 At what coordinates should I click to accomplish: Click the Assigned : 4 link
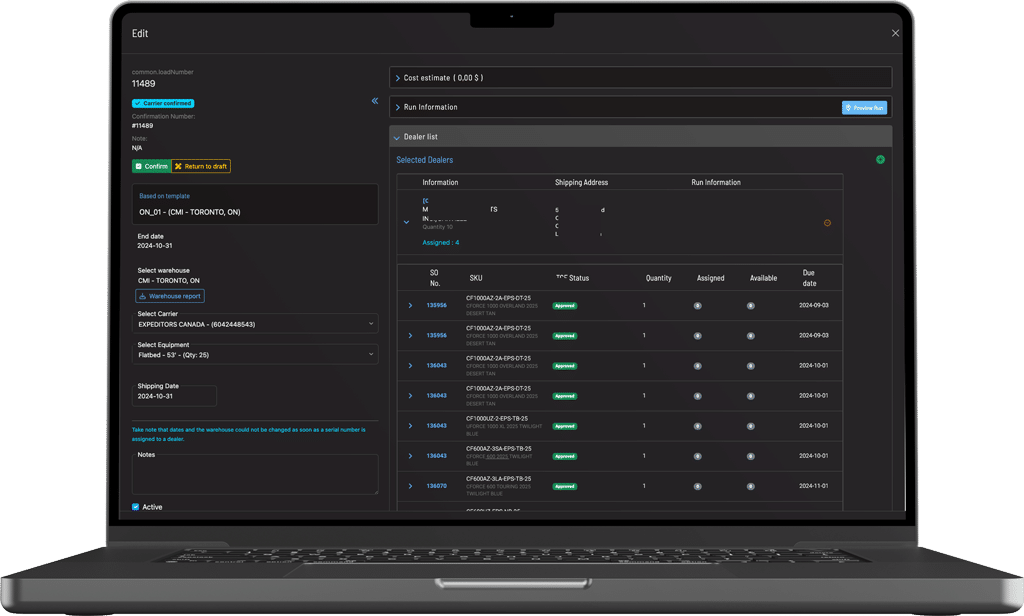pyautogui.click(x=441, y=242)
